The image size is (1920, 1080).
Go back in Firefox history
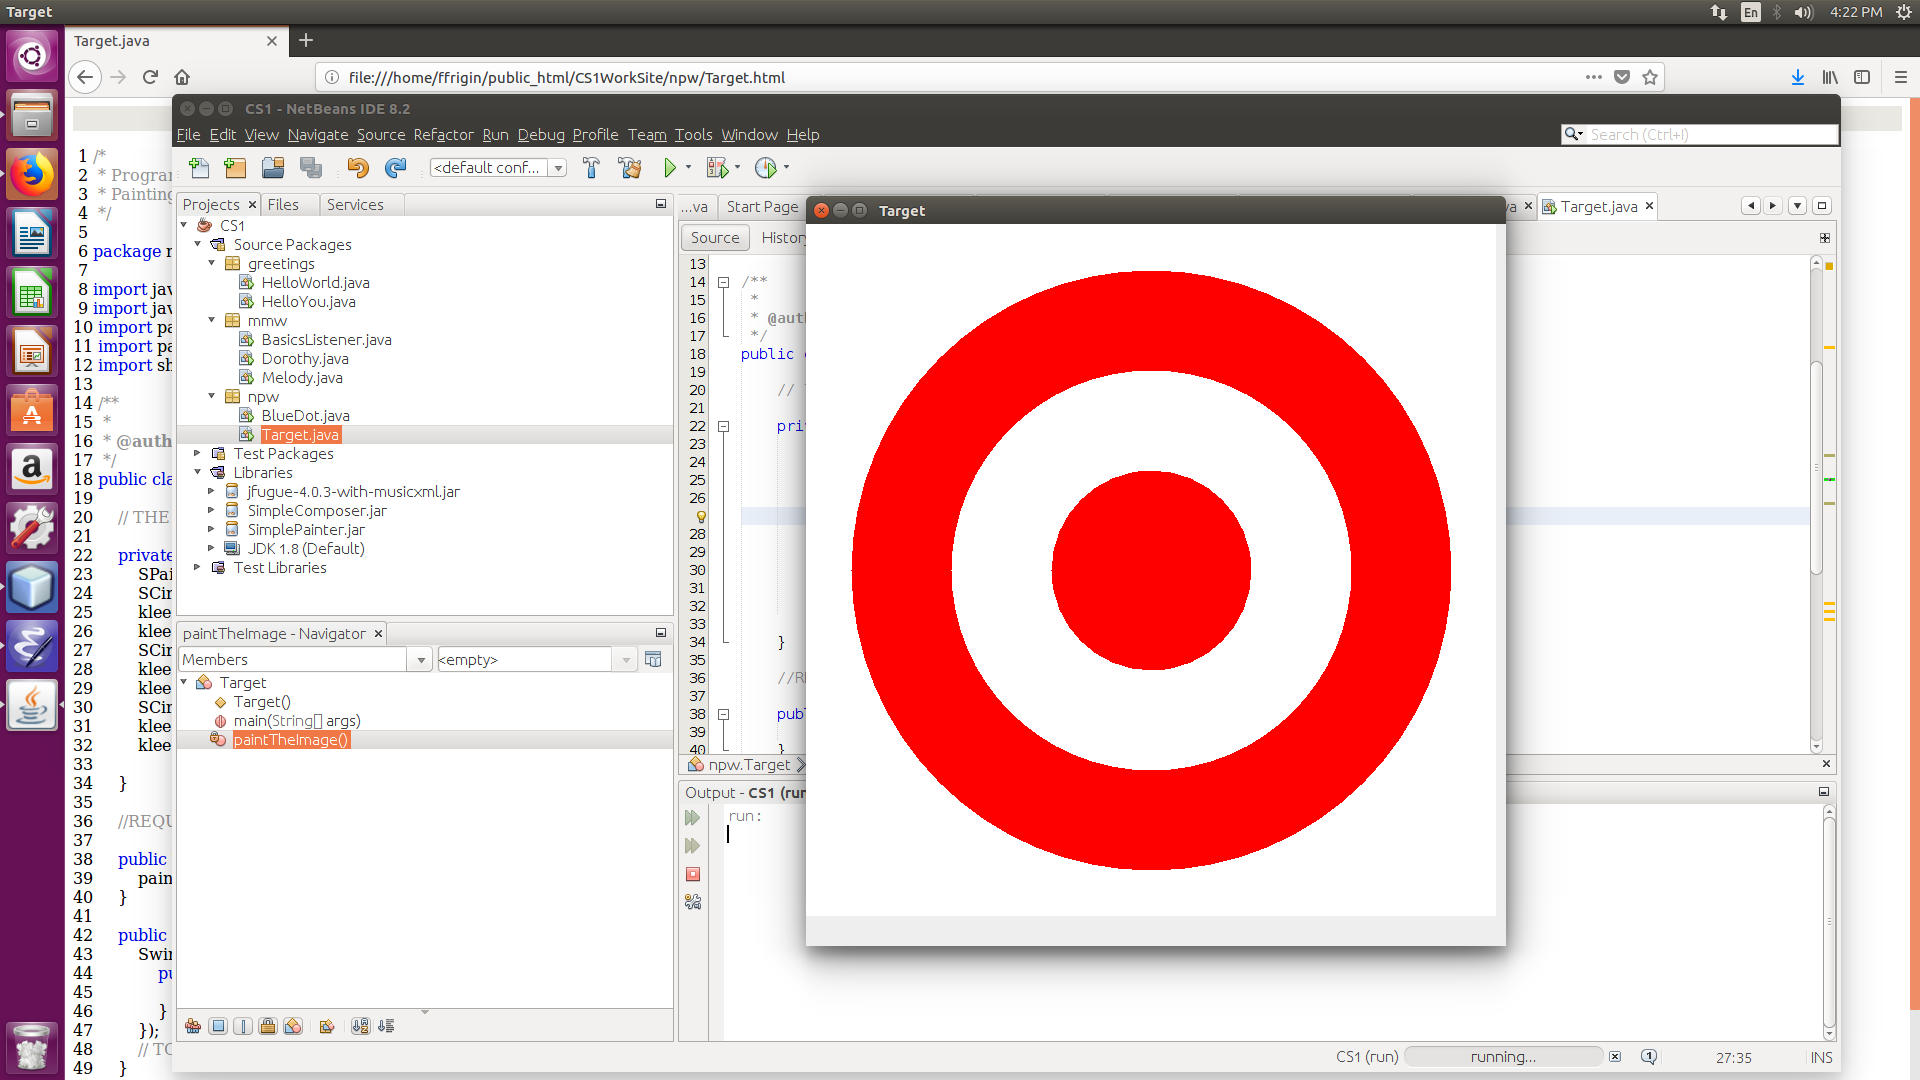(85, 77)
